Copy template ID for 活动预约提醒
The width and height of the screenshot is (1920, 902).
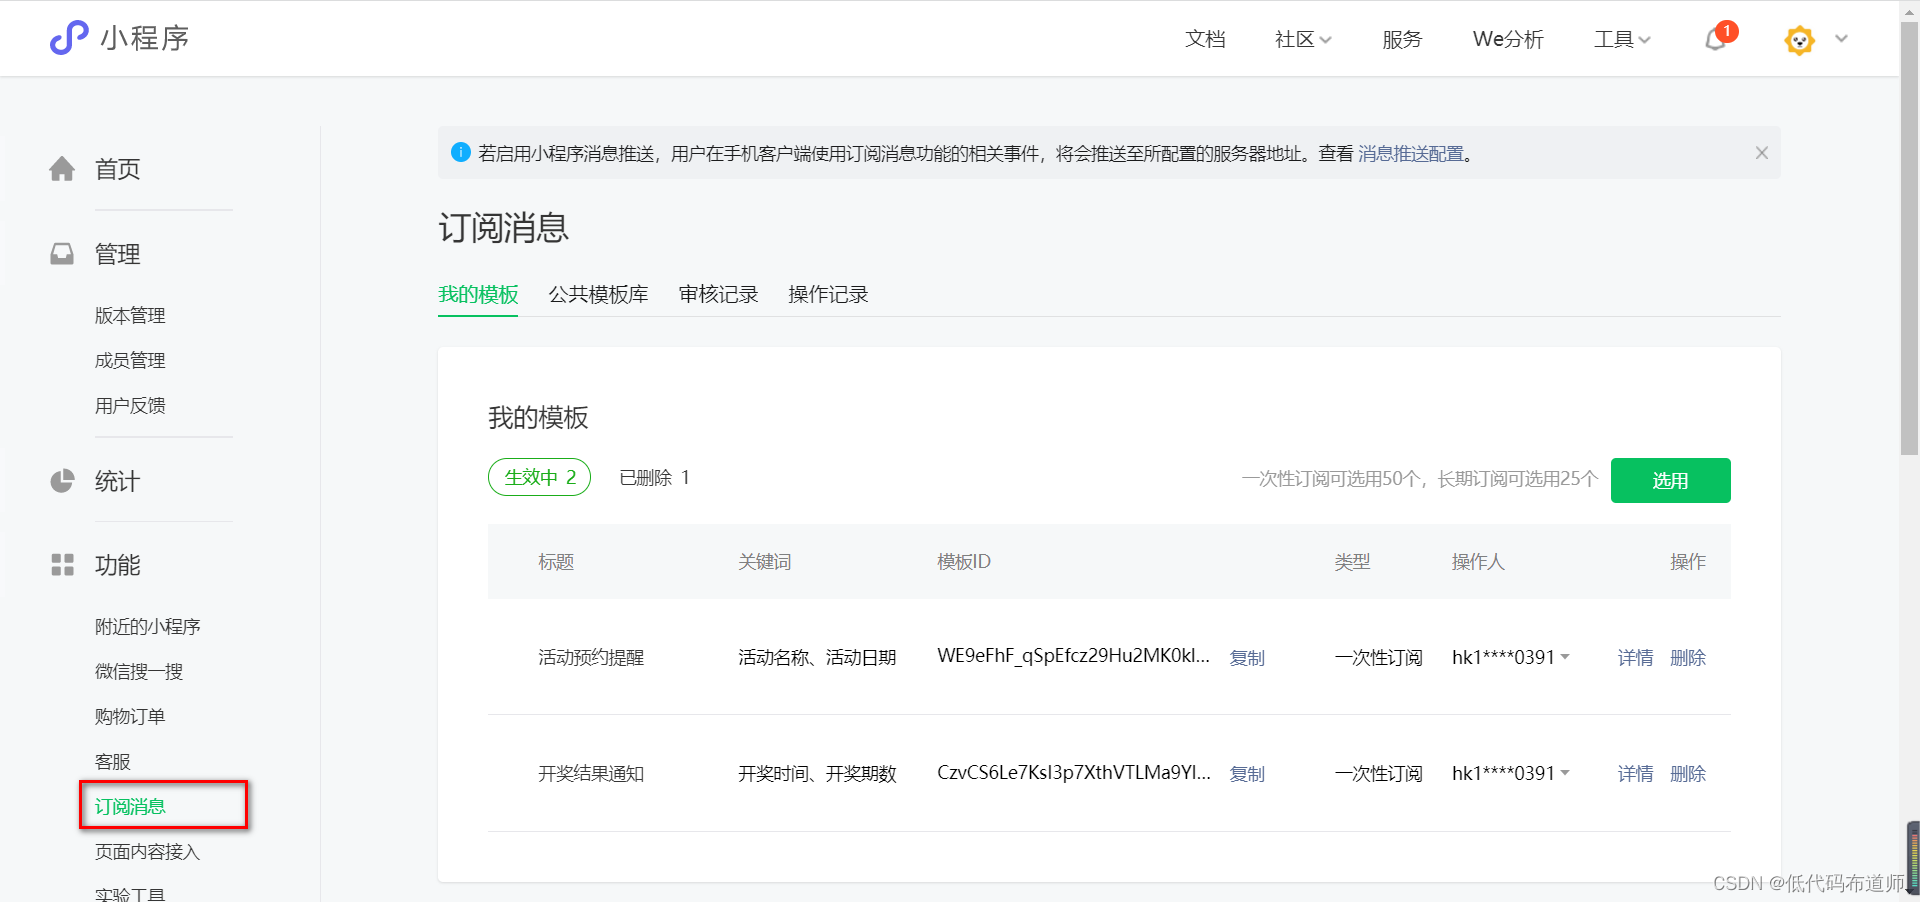pyautogui.click(x=1247, y=658)
